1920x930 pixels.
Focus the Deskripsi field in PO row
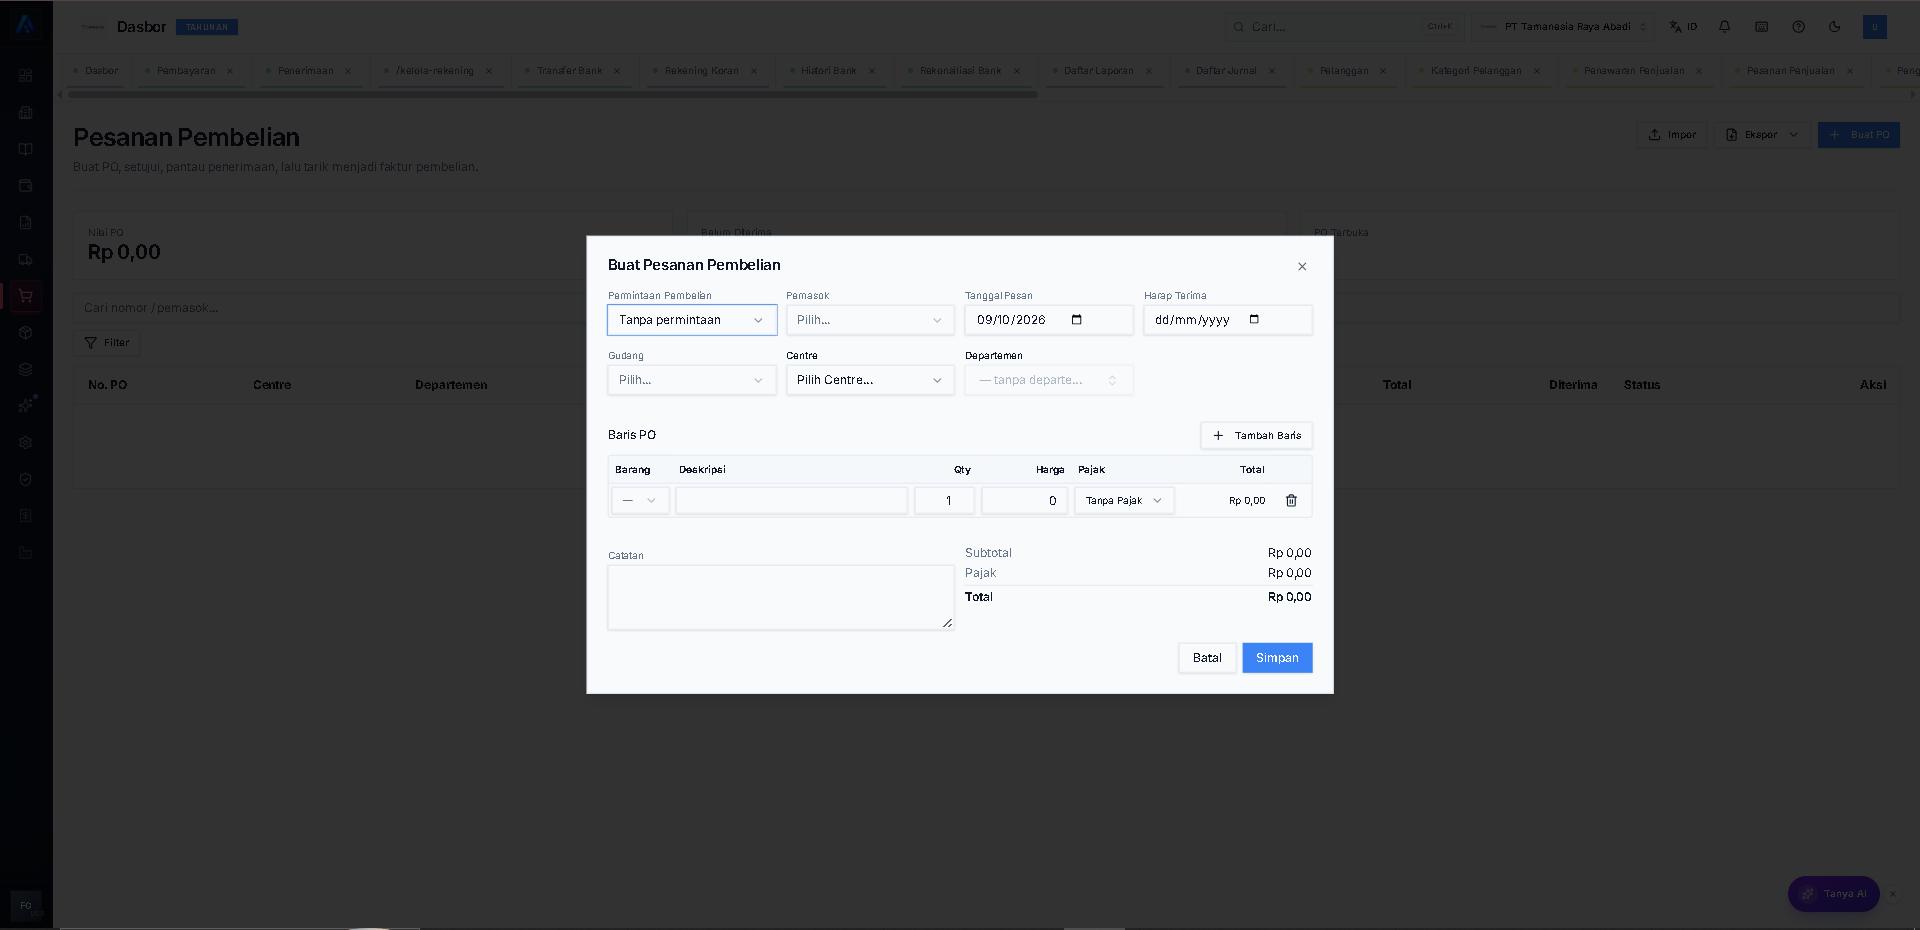point(792,500)
